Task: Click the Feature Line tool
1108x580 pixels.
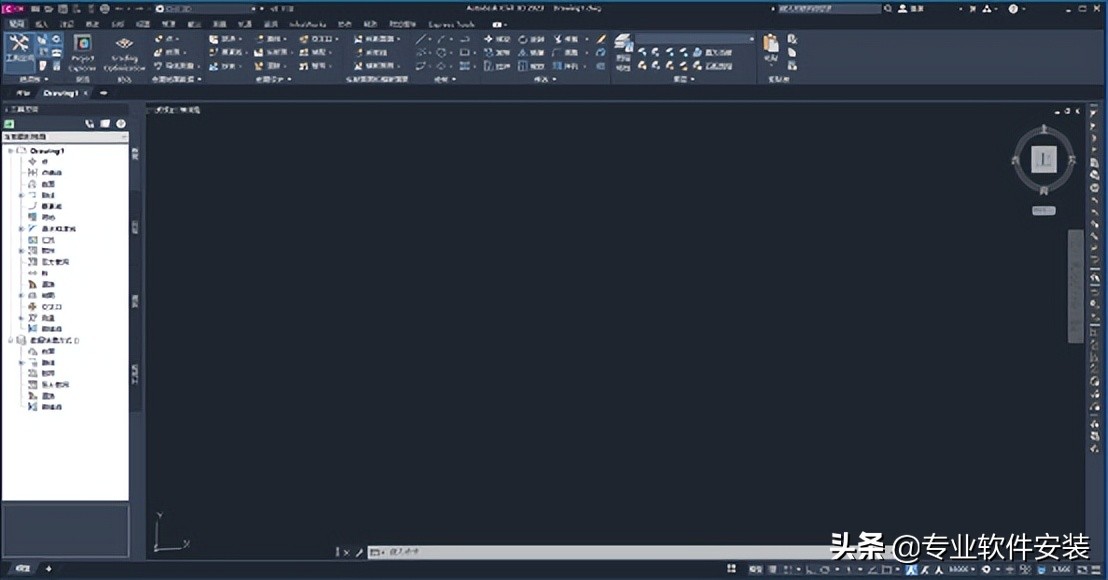Action: [x=228, y=52]
